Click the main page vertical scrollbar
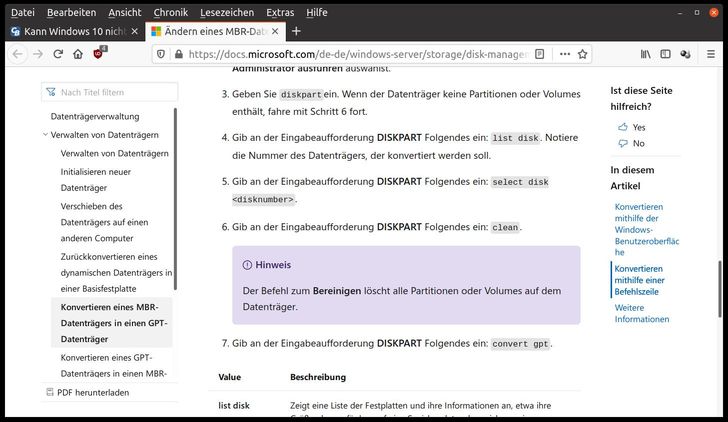This screenshot has width=728, height=422. [720, 289]
